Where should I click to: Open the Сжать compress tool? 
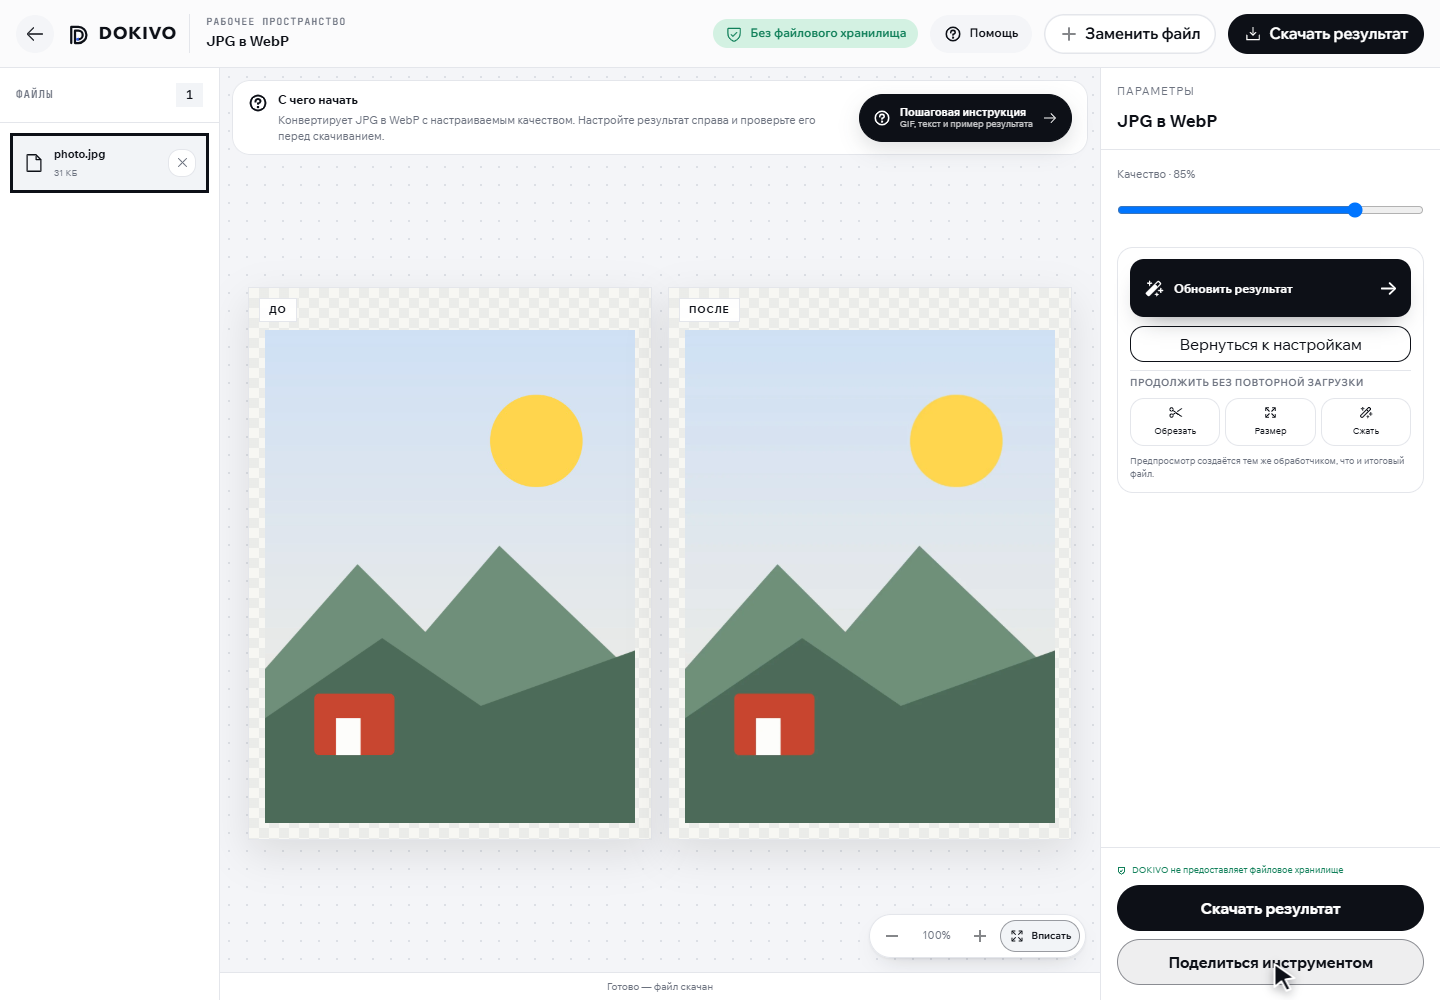pos(1366,421)
